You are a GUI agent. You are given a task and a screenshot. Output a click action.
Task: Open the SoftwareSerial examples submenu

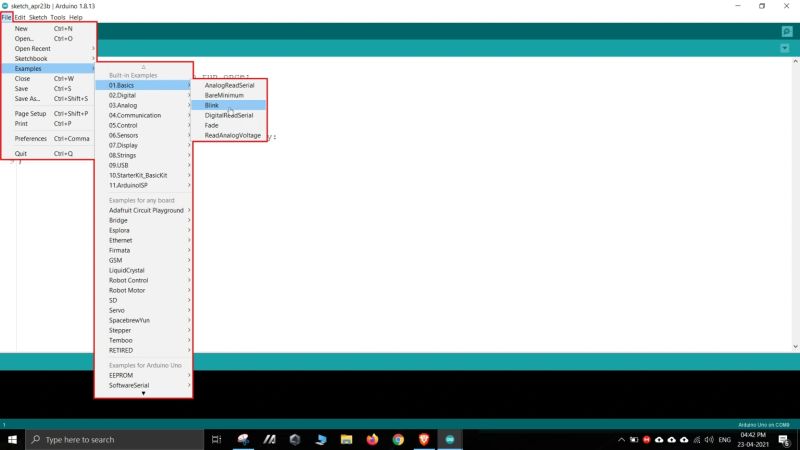tap(143, 385)
